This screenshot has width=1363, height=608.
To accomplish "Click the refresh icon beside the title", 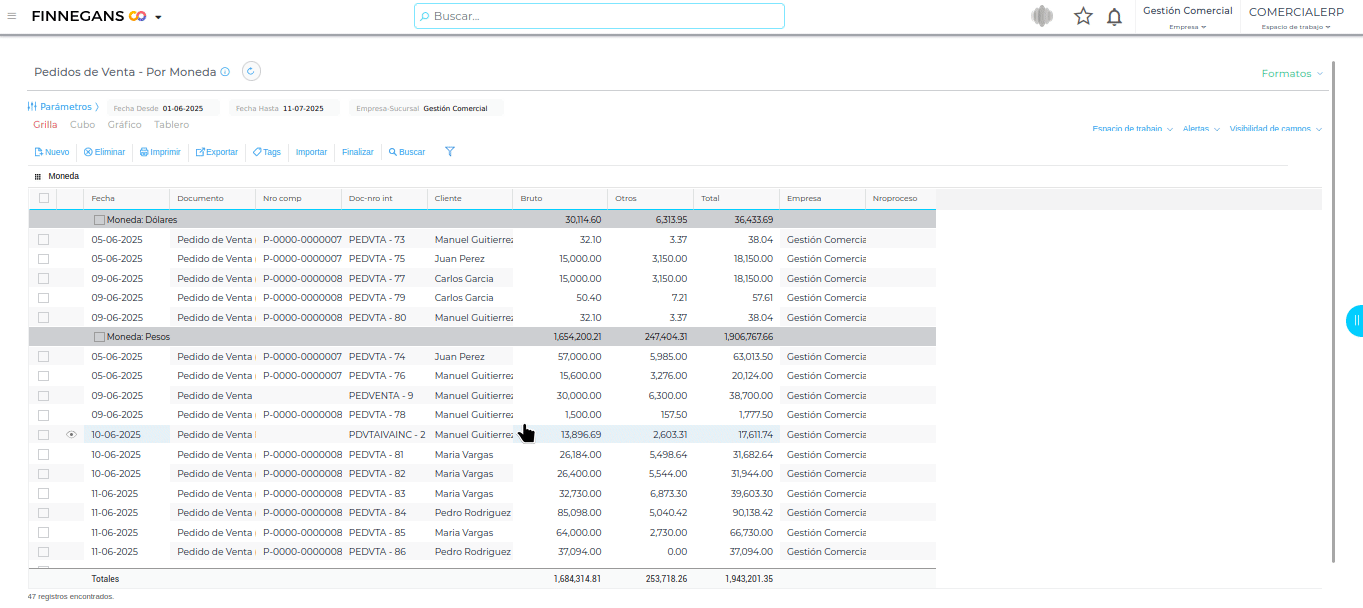I will point(251,71).
